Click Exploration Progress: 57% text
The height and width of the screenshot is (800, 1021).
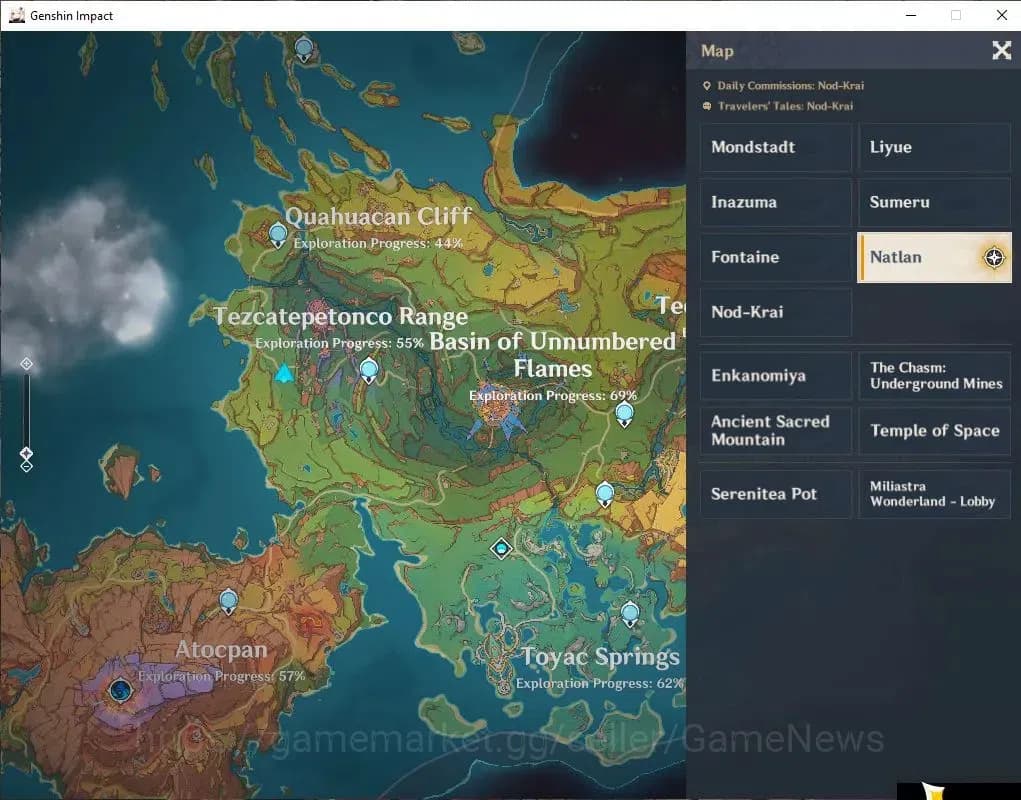tap(221, 676)
